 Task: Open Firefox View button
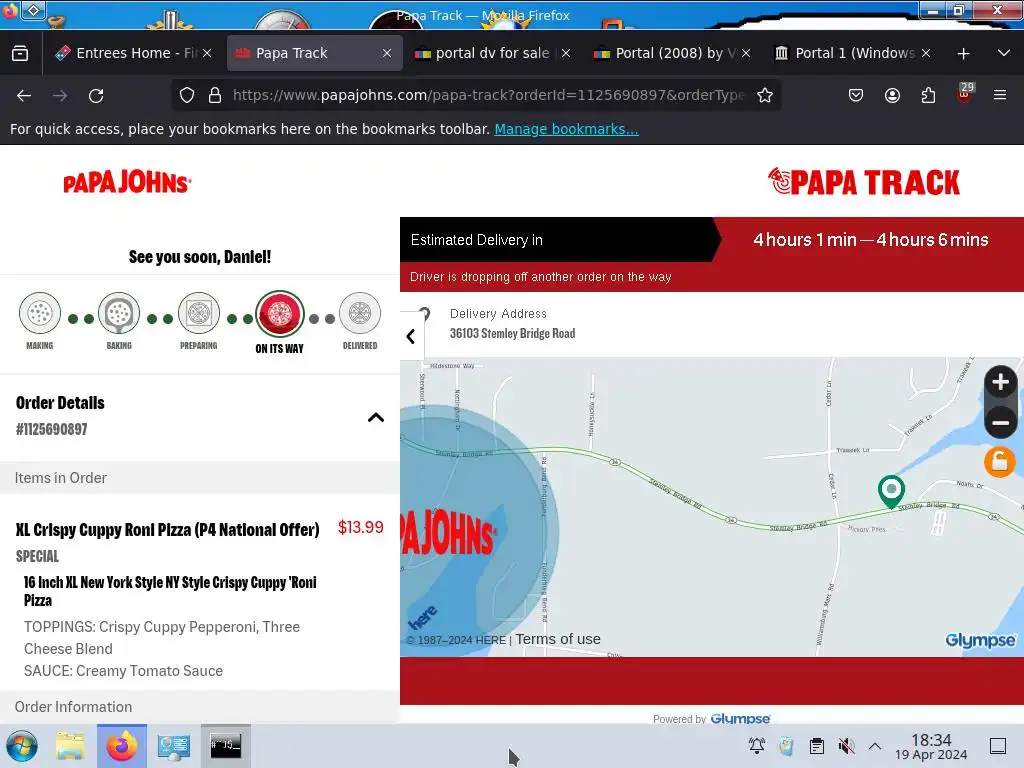tap(20, 53)
